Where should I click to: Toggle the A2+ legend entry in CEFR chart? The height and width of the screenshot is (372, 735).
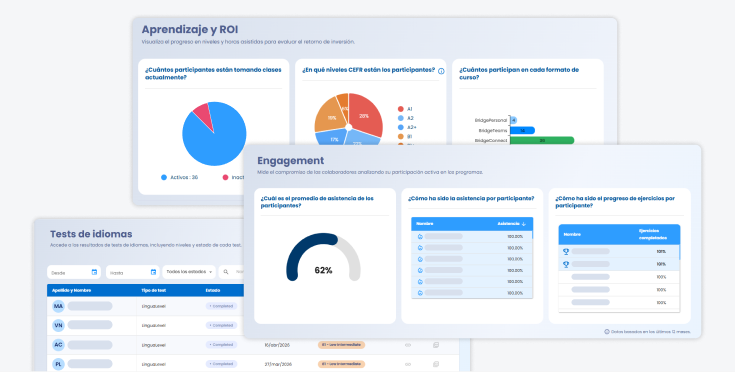[407, 127]
